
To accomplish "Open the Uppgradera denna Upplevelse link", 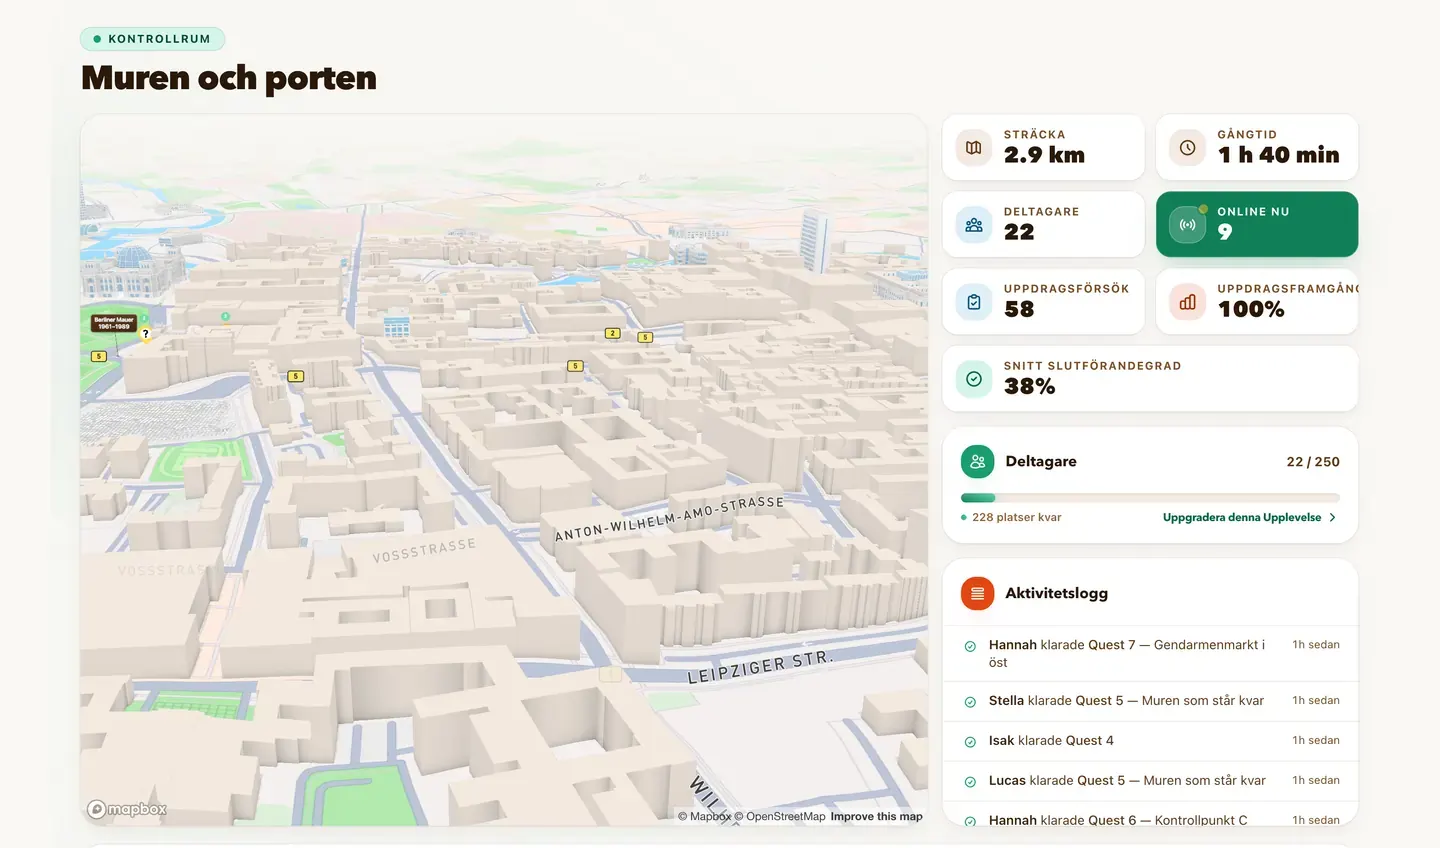I will coord(1249,517).
